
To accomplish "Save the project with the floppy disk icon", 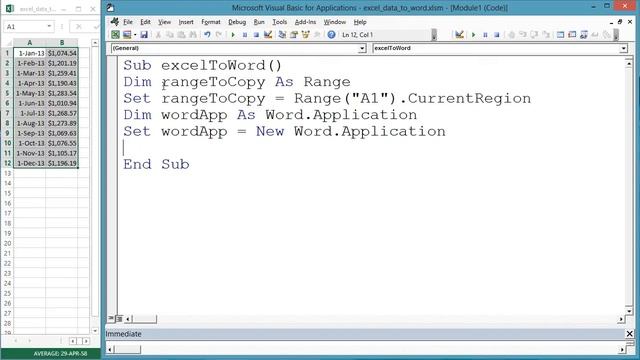I will click(x=144, y=35).
